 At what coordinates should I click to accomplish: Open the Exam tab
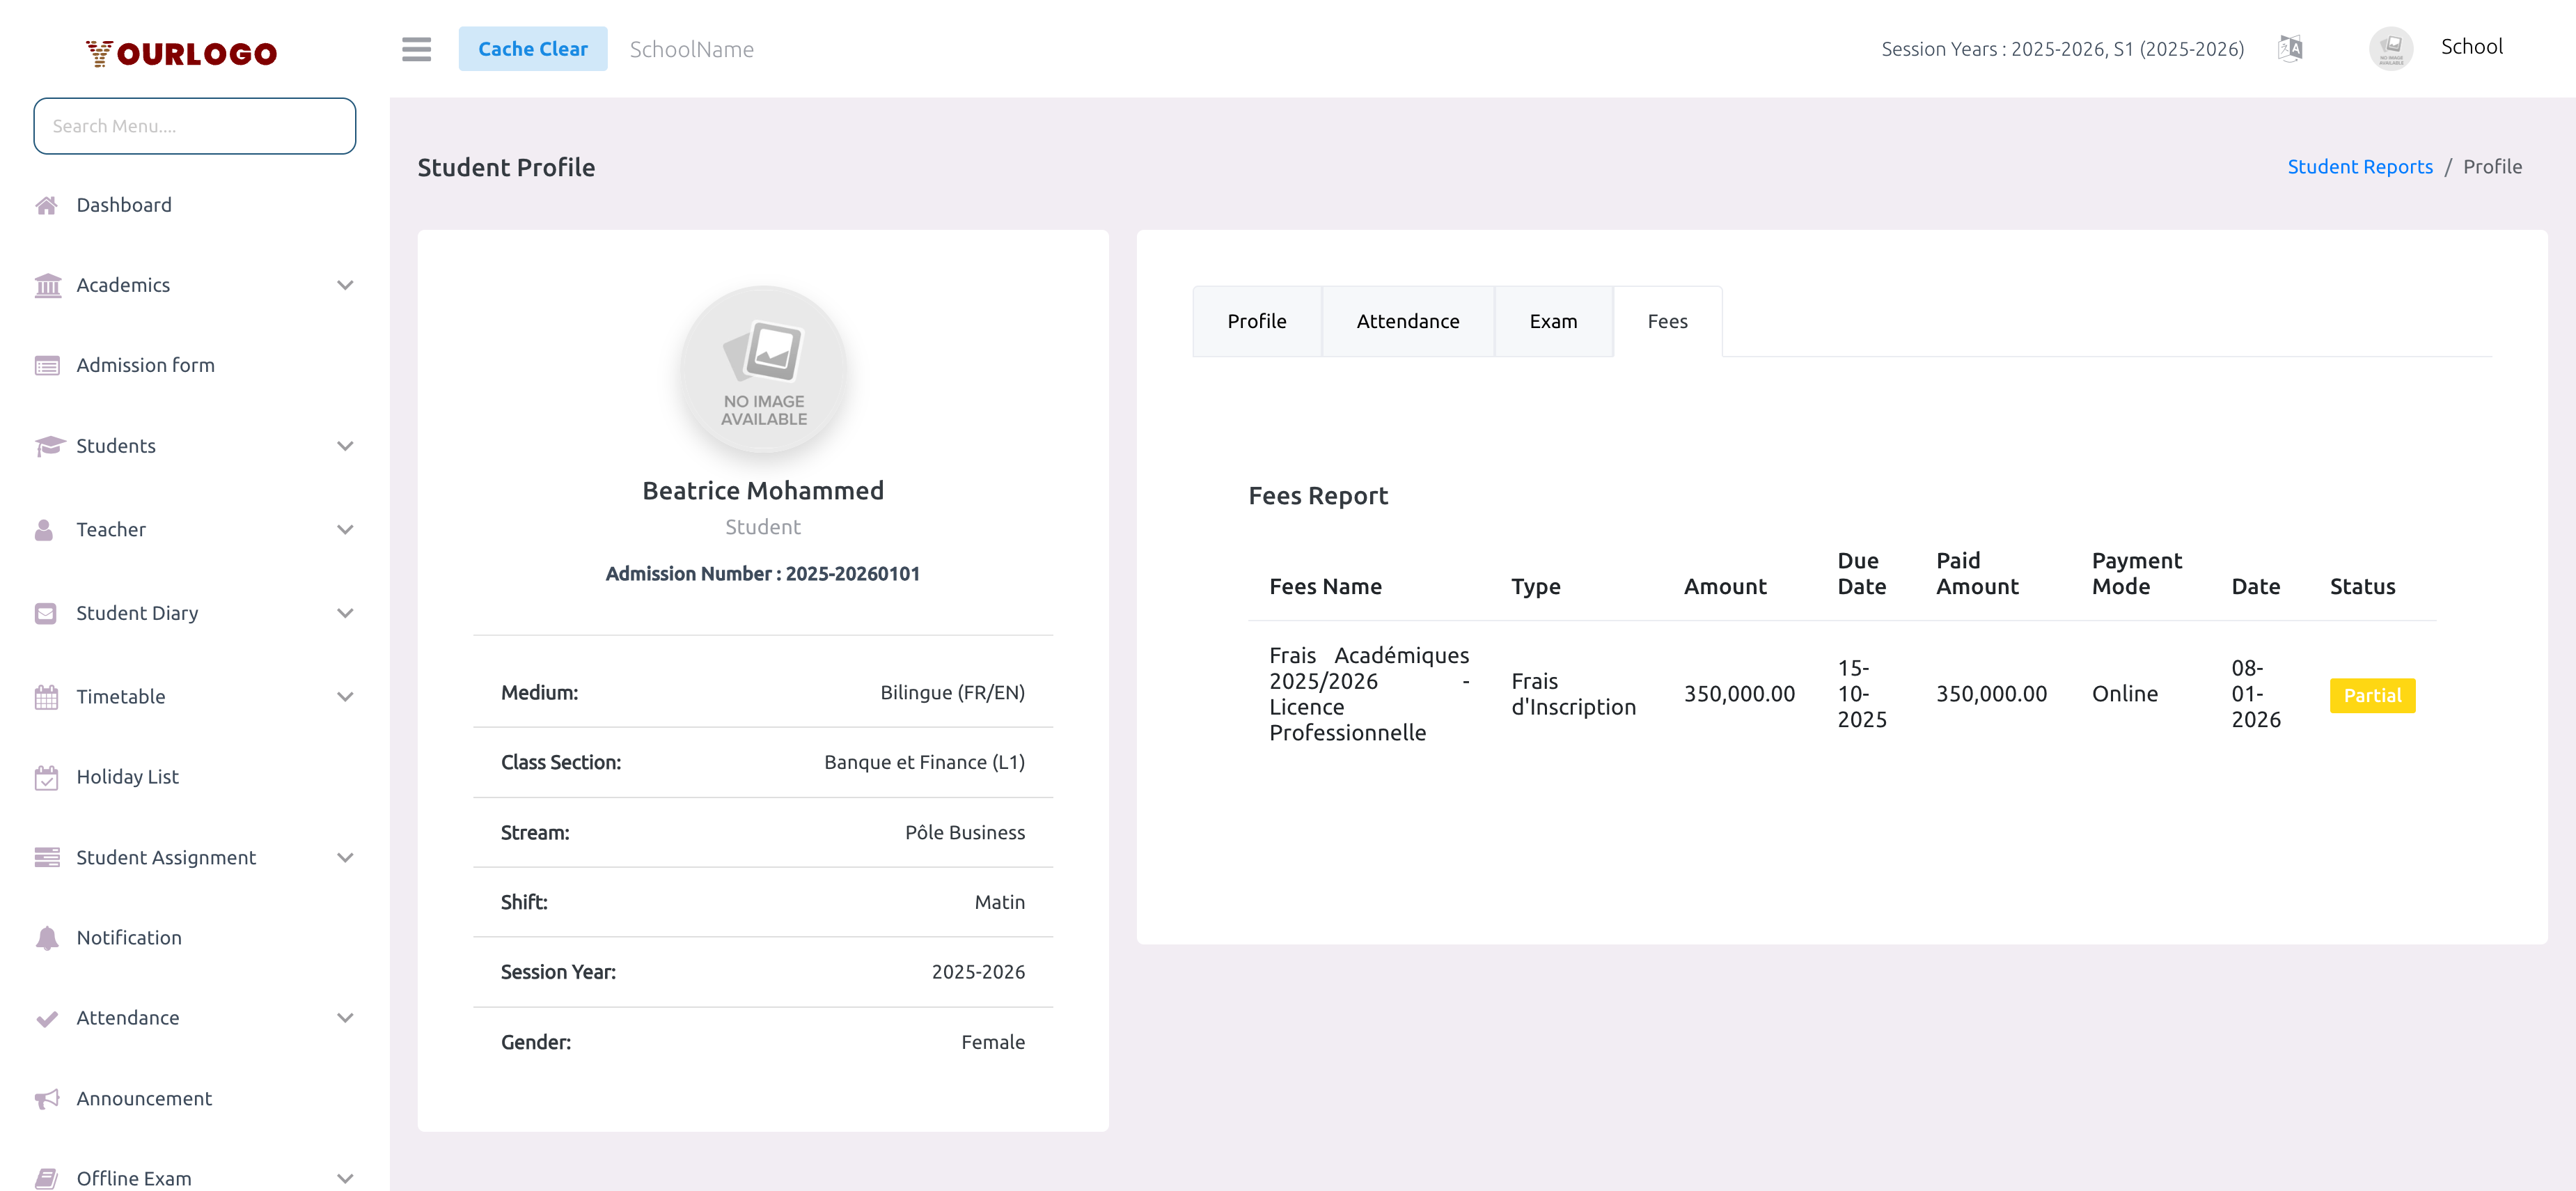pyautogui.click(x=1553, y=321)
